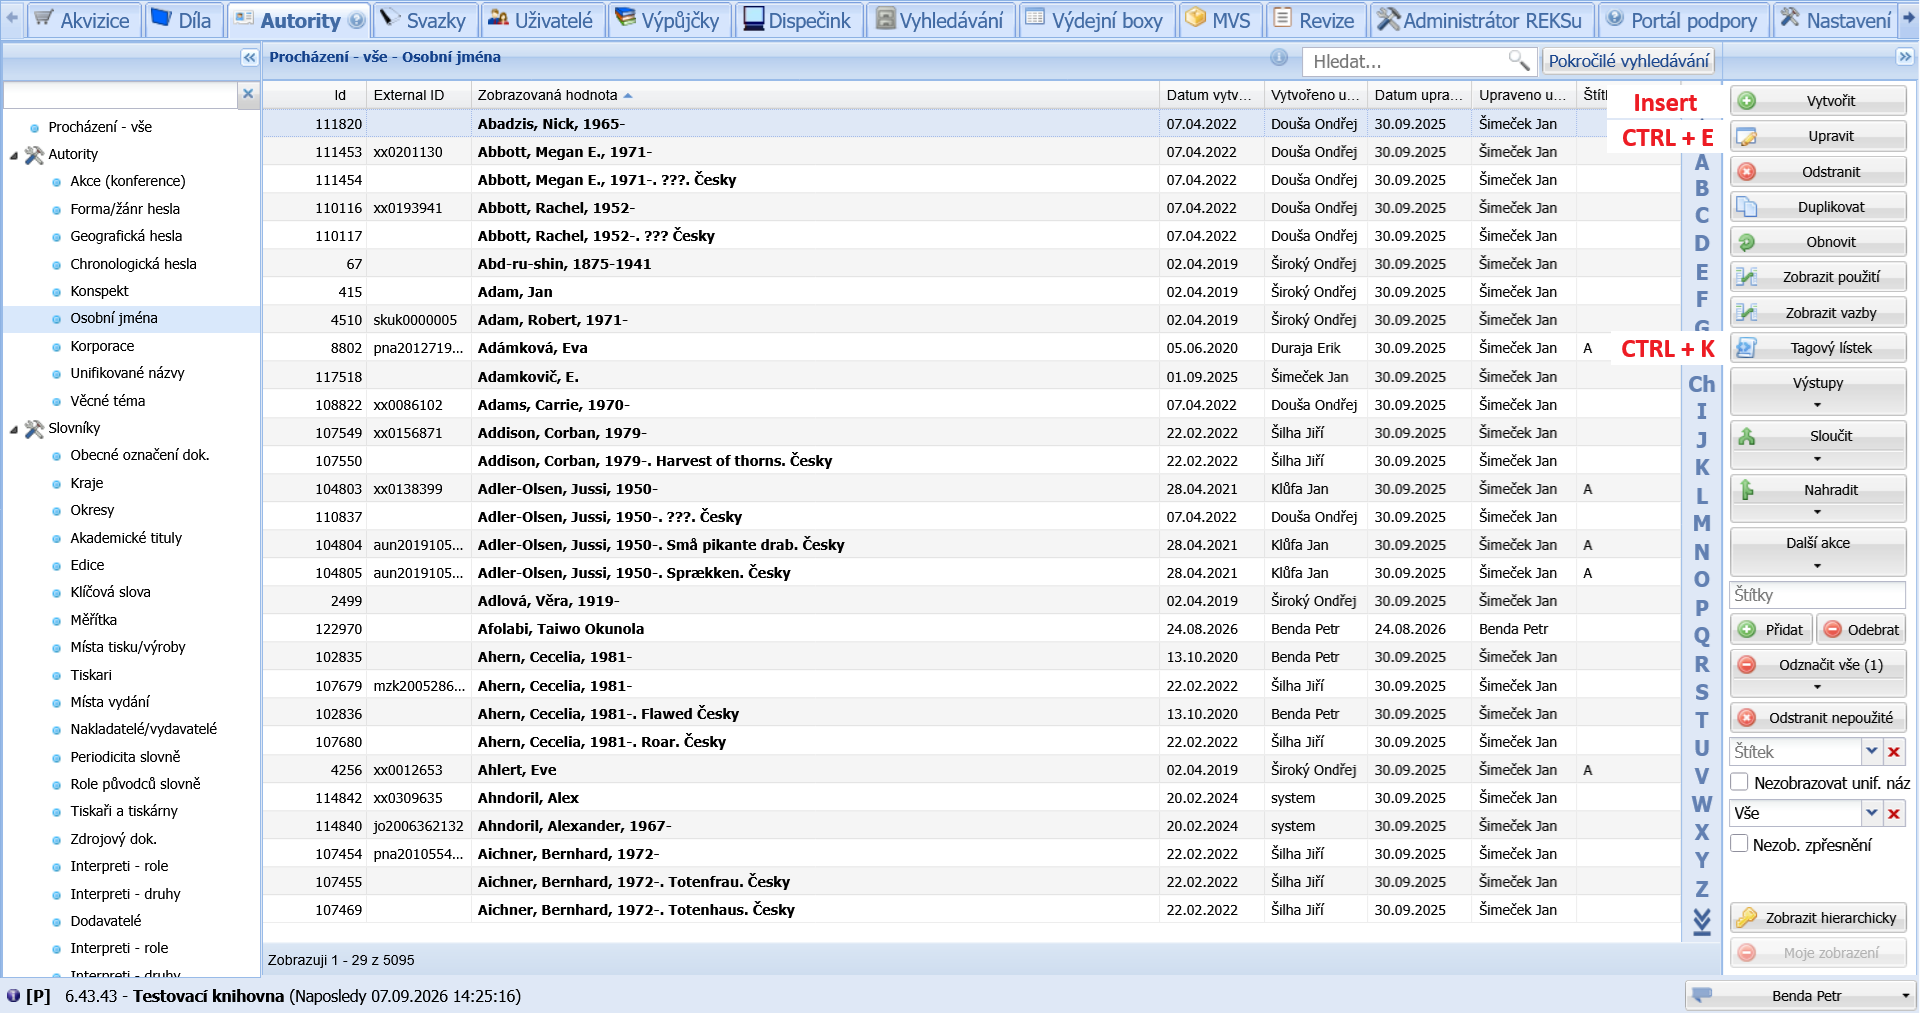Click the Pokročilé vyhledávání button

[x=1628, y=61]
